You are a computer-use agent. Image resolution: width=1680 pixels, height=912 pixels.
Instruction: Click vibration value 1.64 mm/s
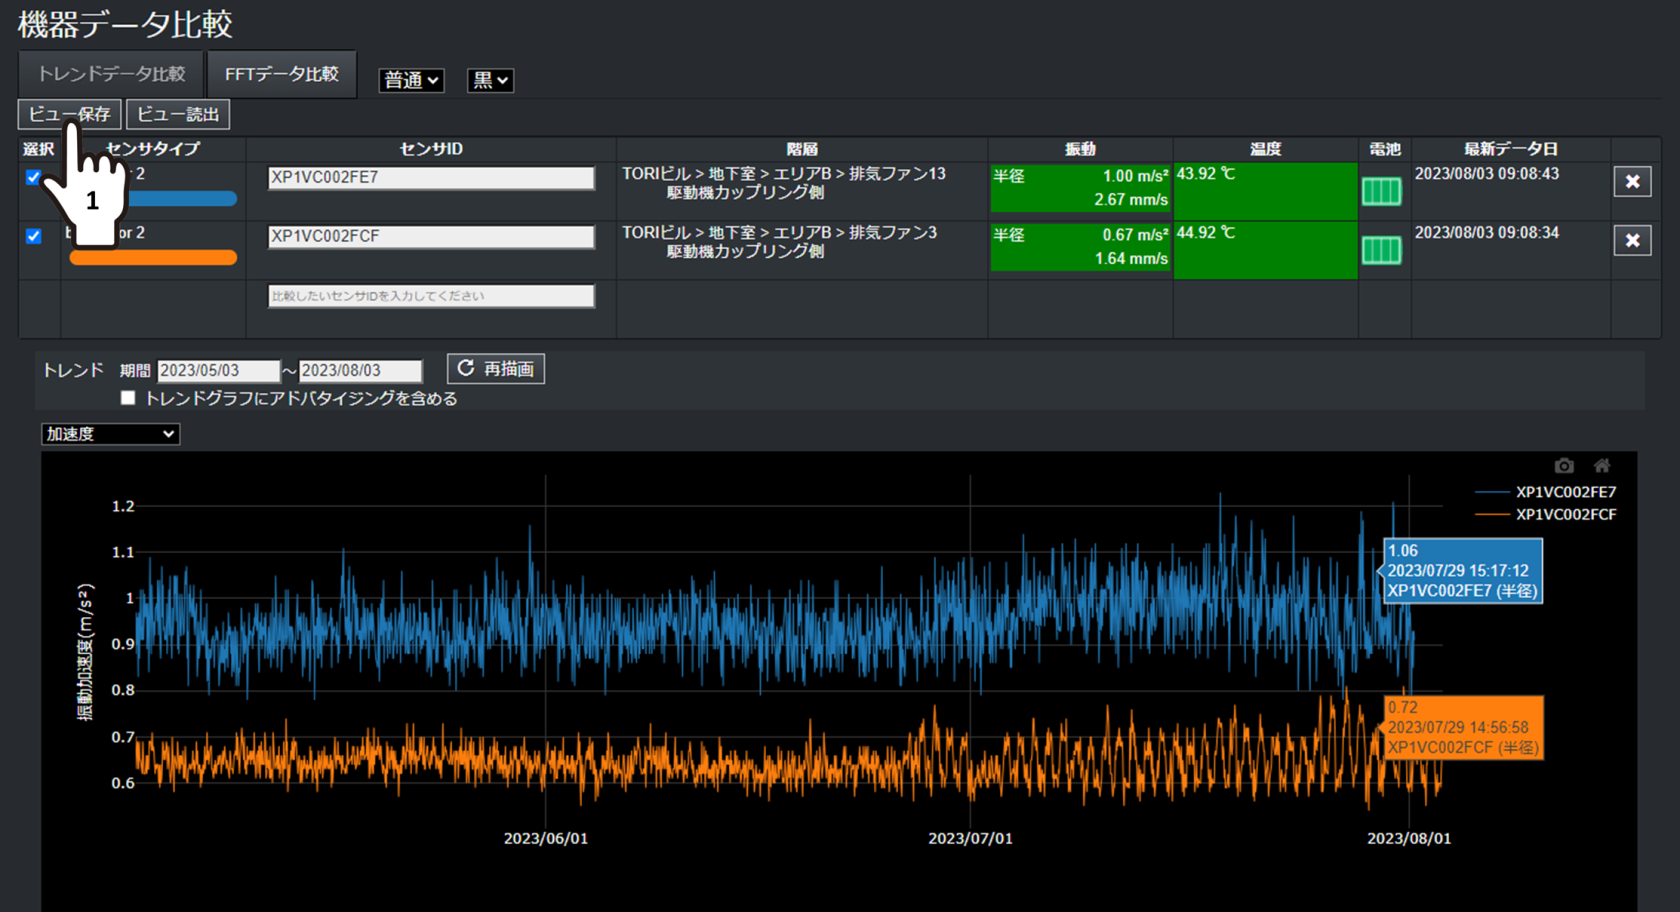click(x=1131, y=259)
